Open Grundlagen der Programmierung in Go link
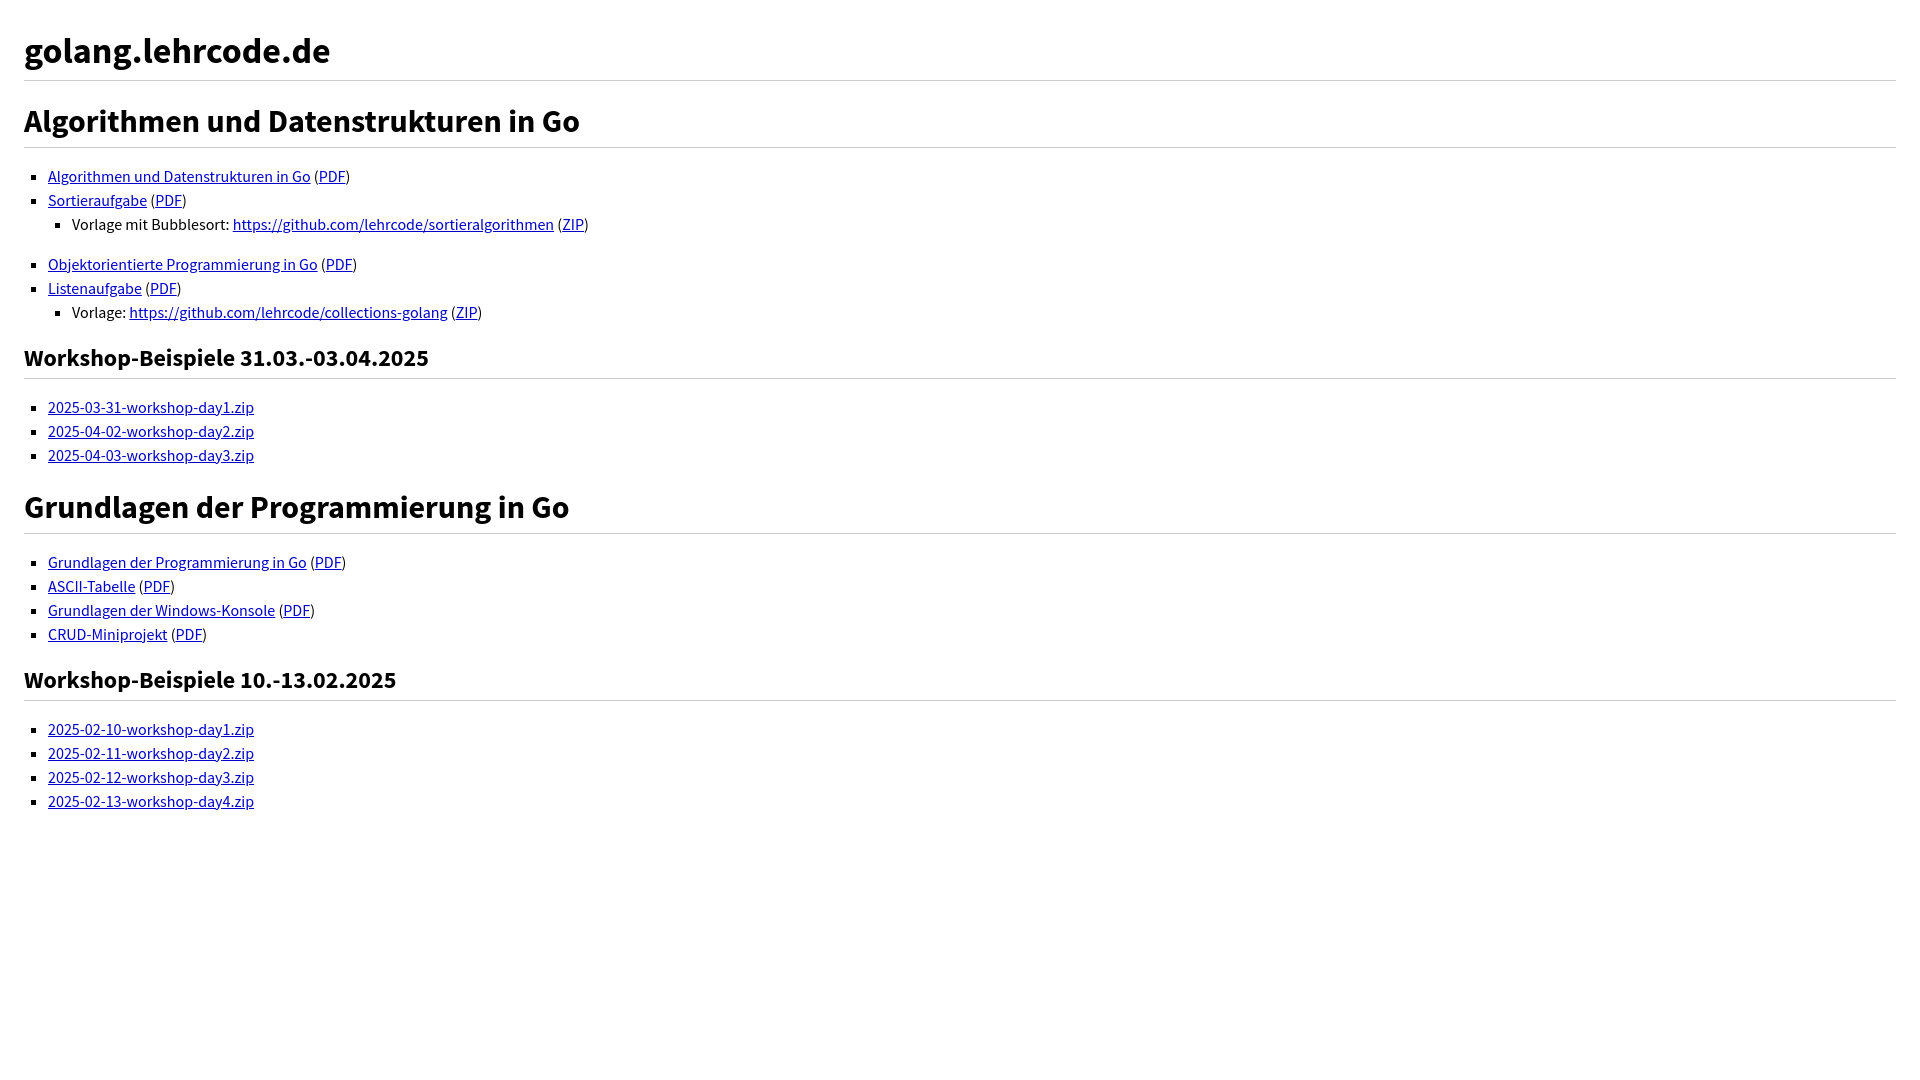The height and width of the screenshot is (1080, 1920). click(177, 562)
